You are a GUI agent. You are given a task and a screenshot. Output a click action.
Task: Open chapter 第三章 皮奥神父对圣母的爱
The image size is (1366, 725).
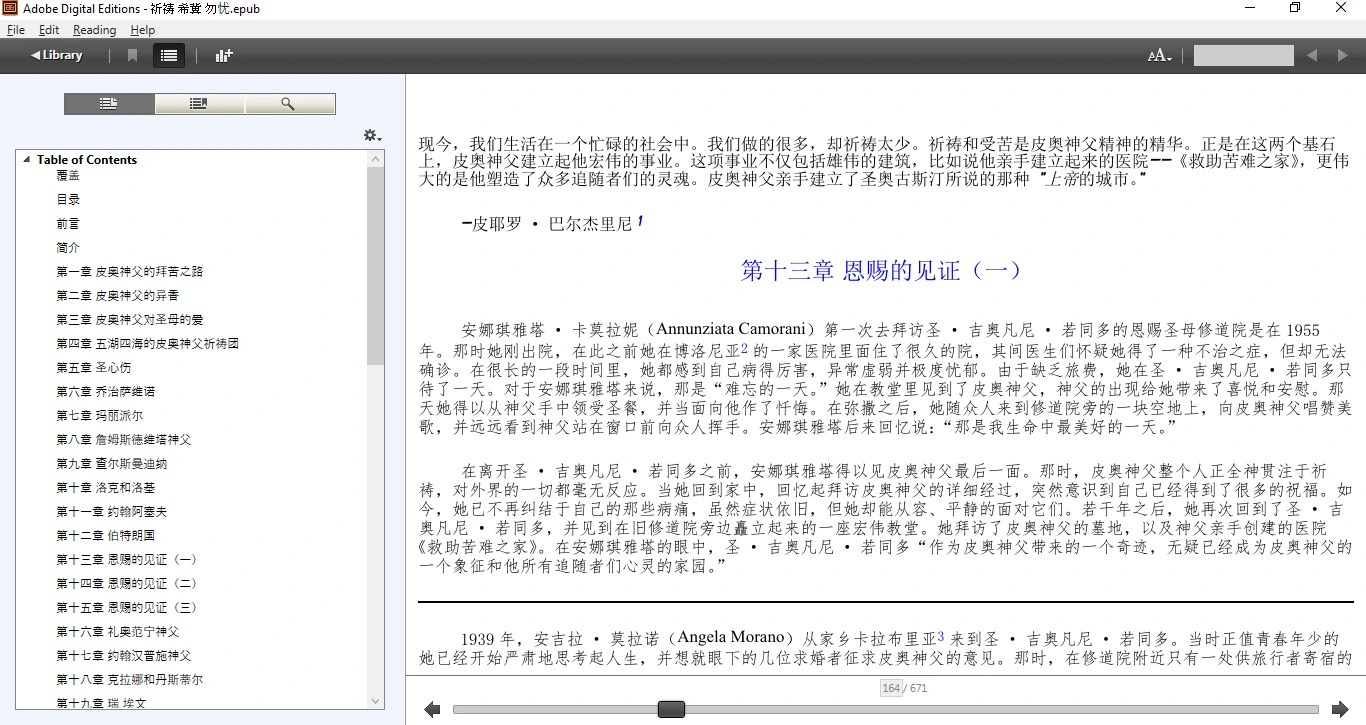pyautogui.click(x=129, y=320)
